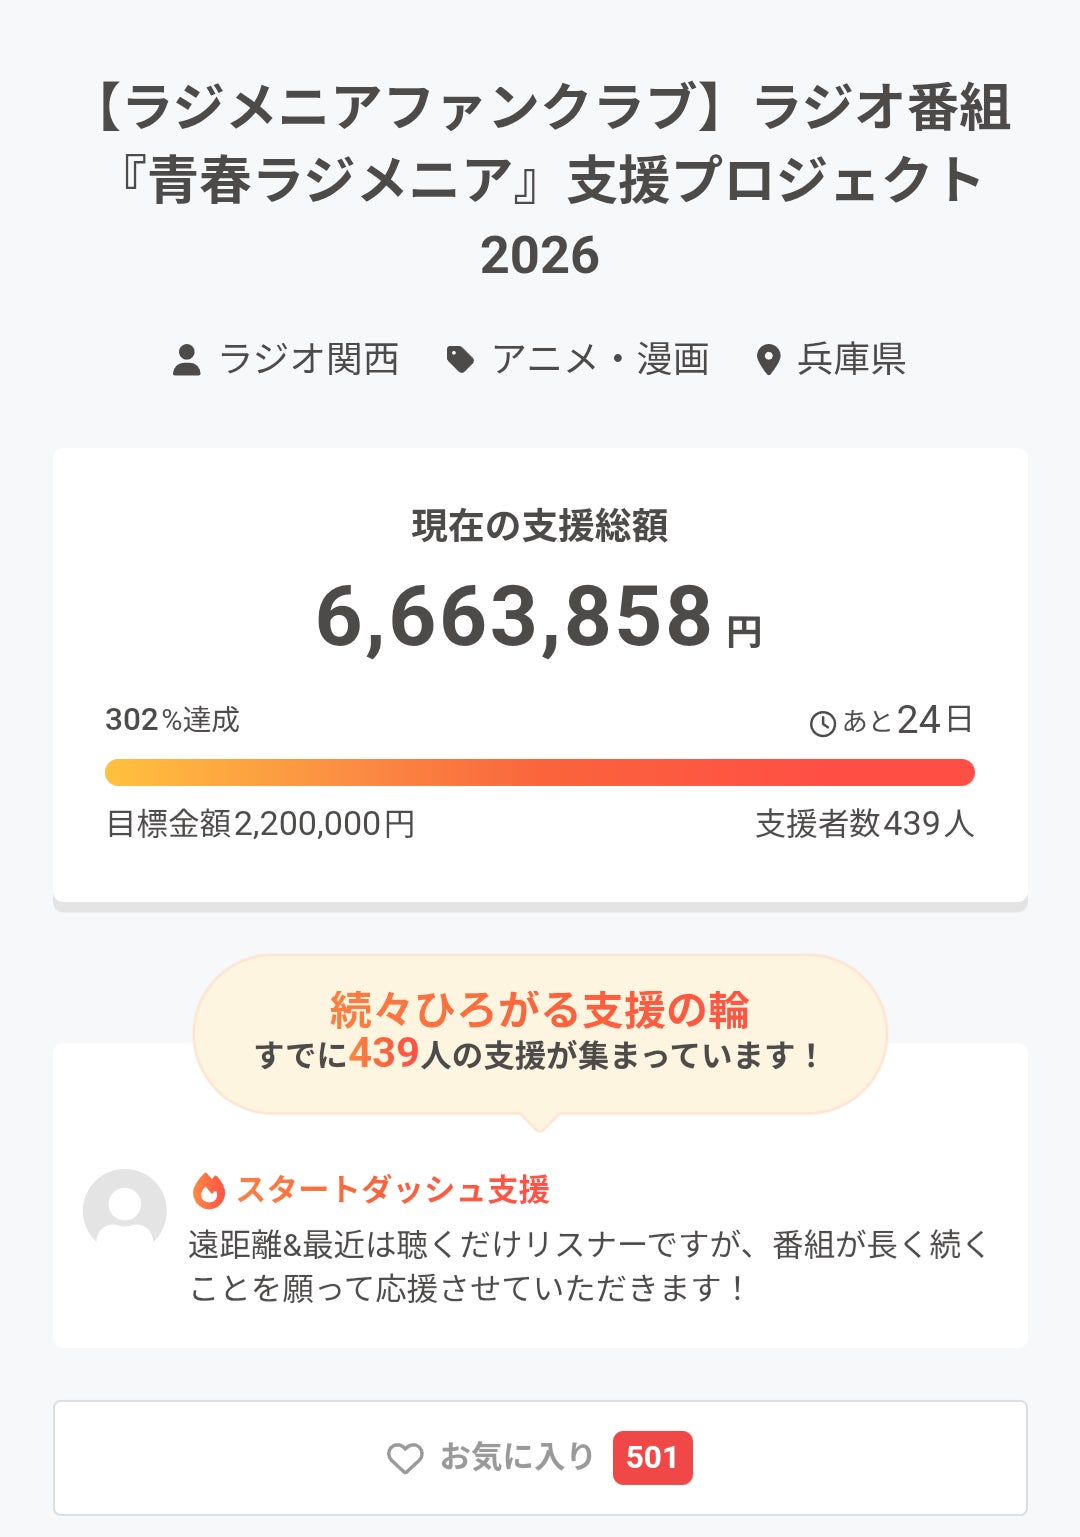Click the 支援者数439人 supporter count
1080x1537 pixels.
(x=864, y=824)
